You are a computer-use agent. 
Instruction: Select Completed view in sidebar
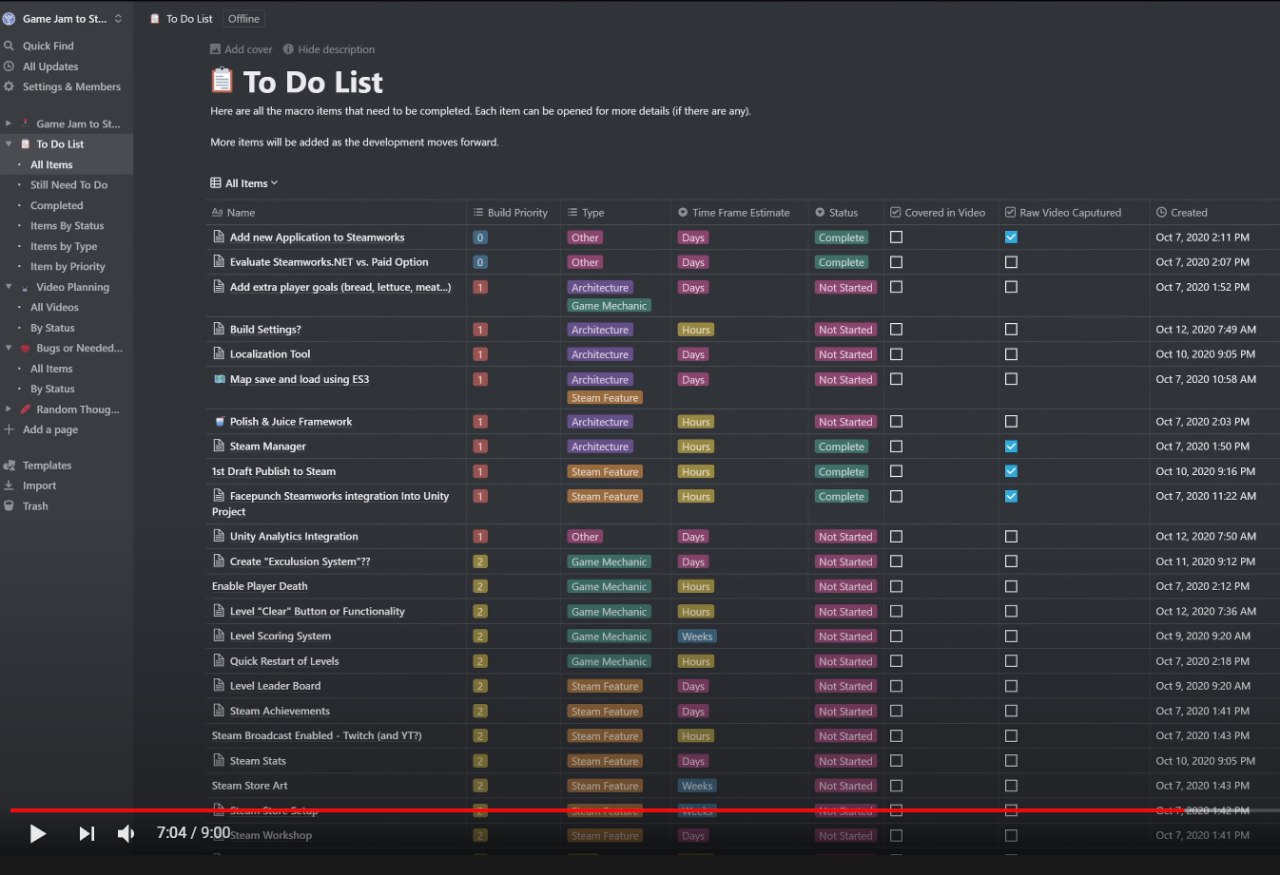pyautogui.click(x=56, y=205)
